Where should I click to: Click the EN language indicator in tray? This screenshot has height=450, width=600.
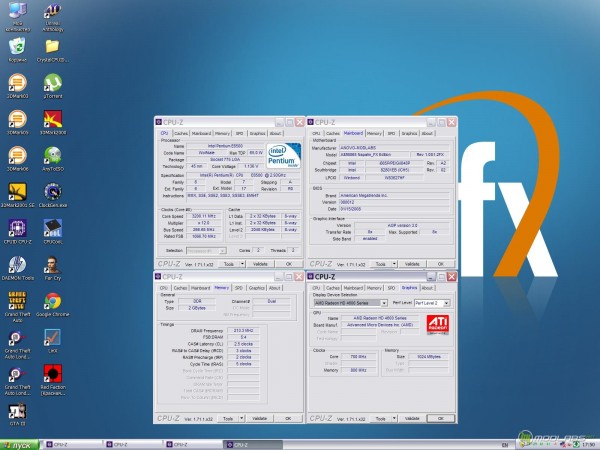(505, 445)
